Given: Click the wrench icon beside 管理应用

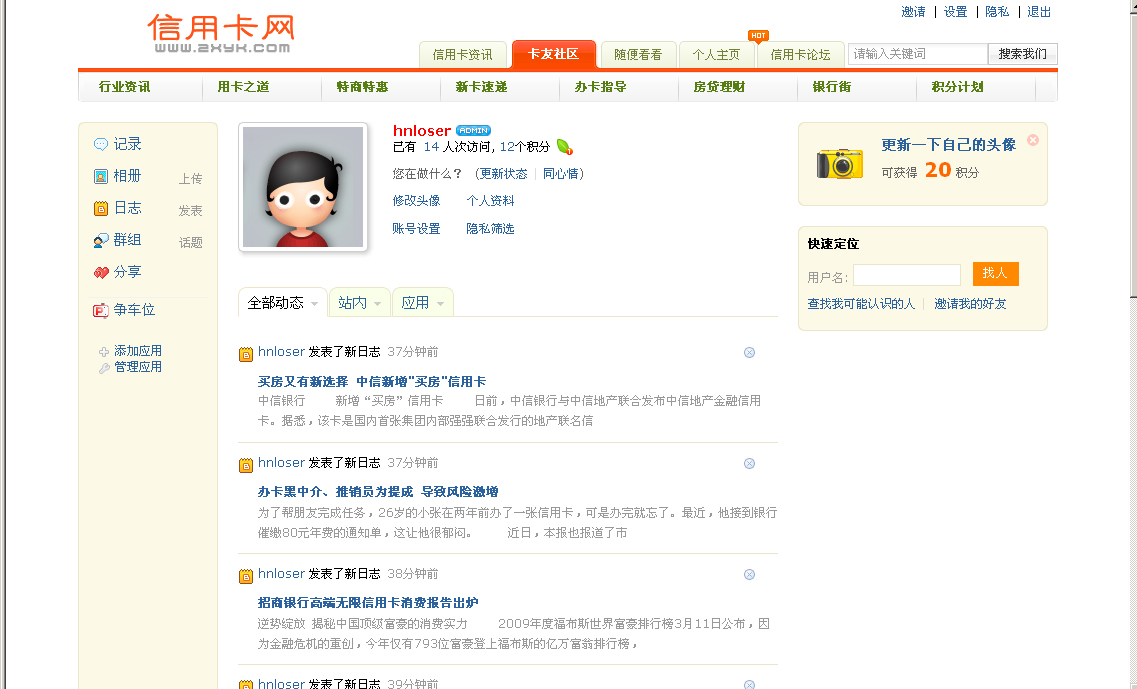Looking at the screenshot, I should point(104,368).
